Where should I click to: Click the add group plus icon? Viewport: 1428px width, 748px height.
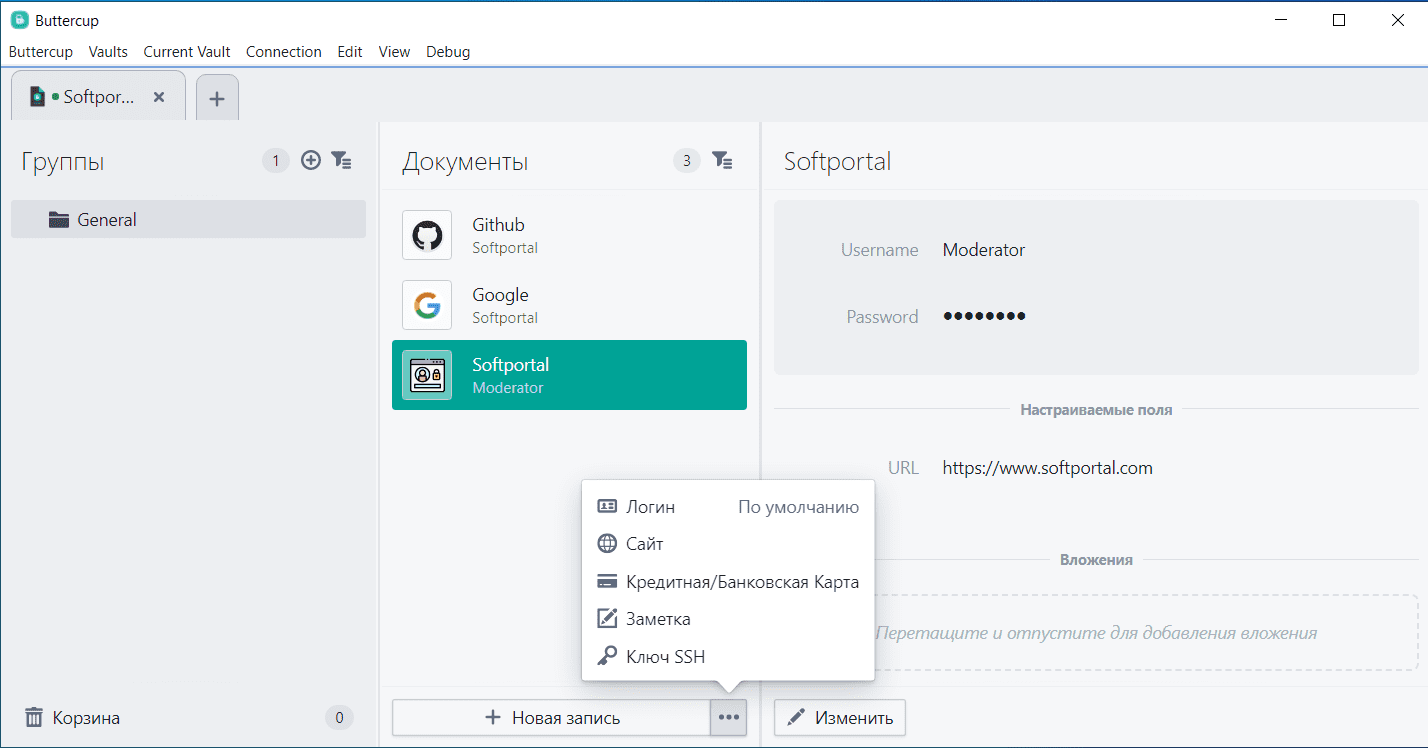click(311, 160)
